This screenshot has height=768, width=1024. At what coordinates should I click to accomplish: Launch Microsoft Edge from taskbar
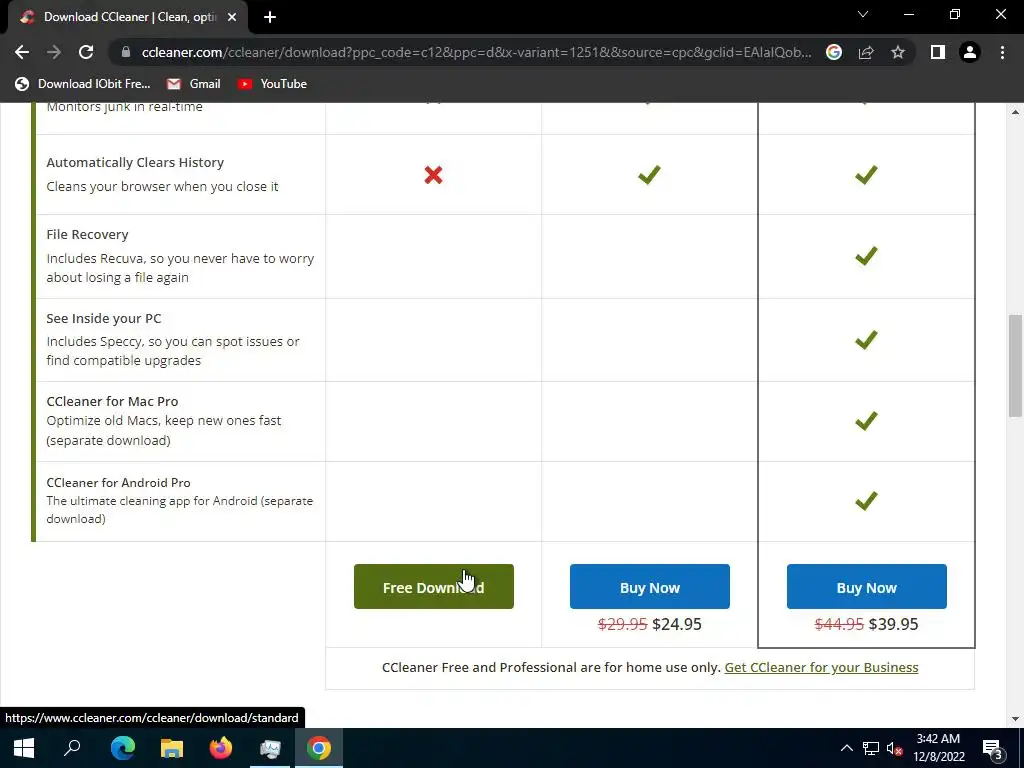click(x=123, y=748)
